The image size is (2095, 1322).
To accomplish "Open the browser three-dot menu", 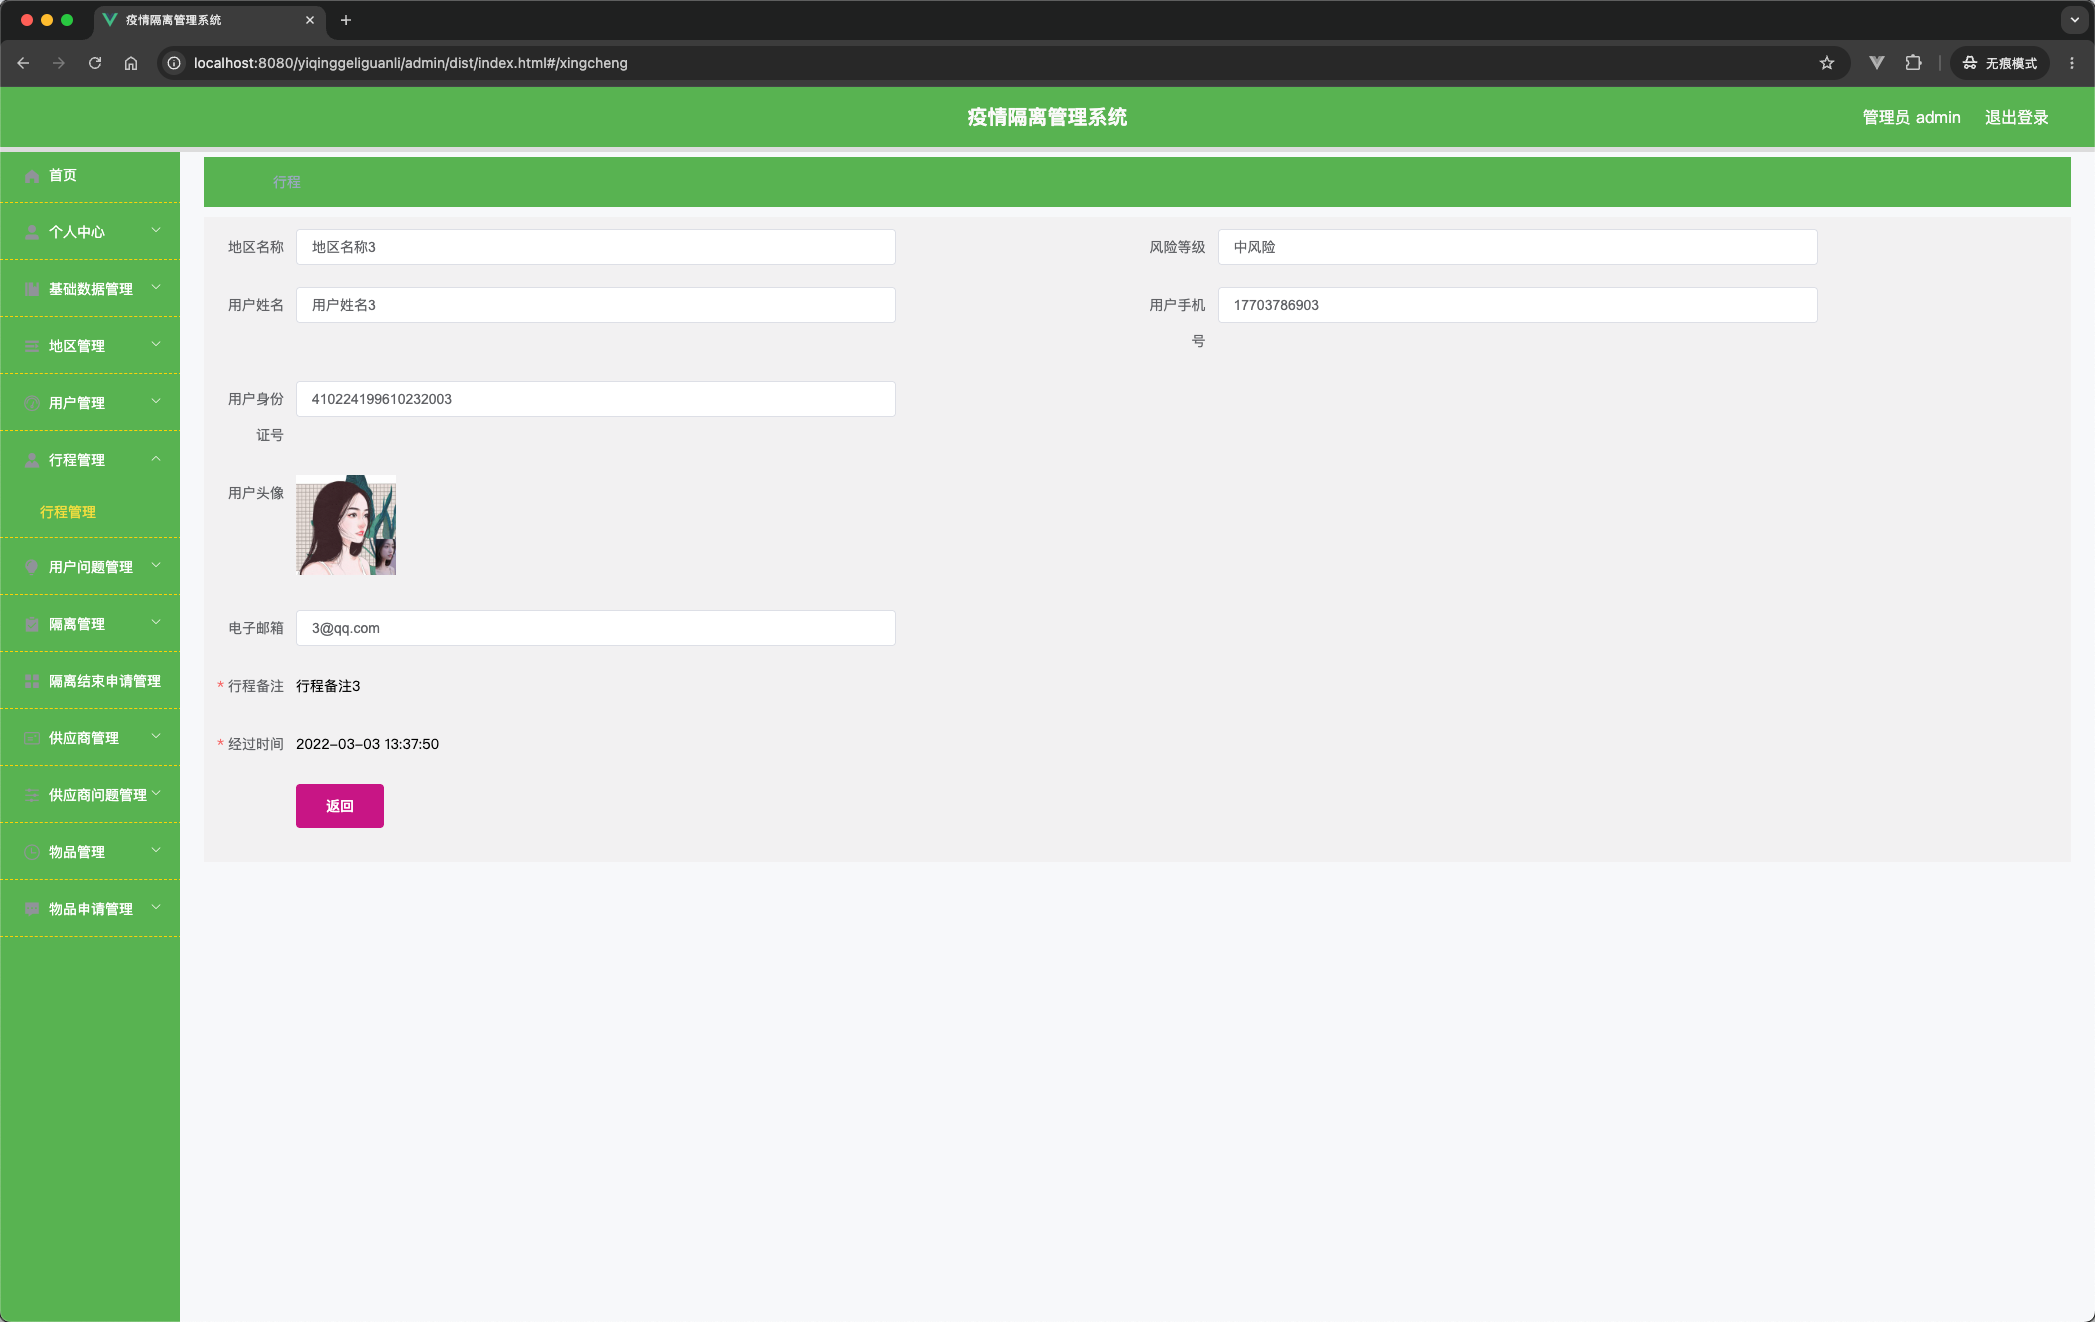I will (x=2072, y=63).
